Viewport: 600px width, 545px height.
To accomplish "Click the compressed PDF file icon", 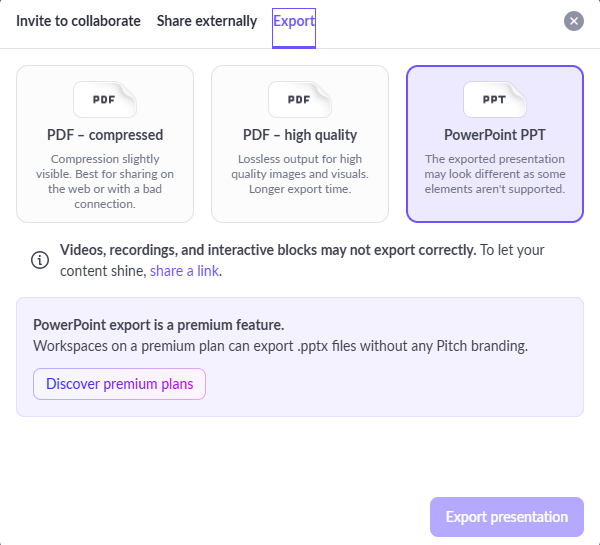I will click(104, 100).
